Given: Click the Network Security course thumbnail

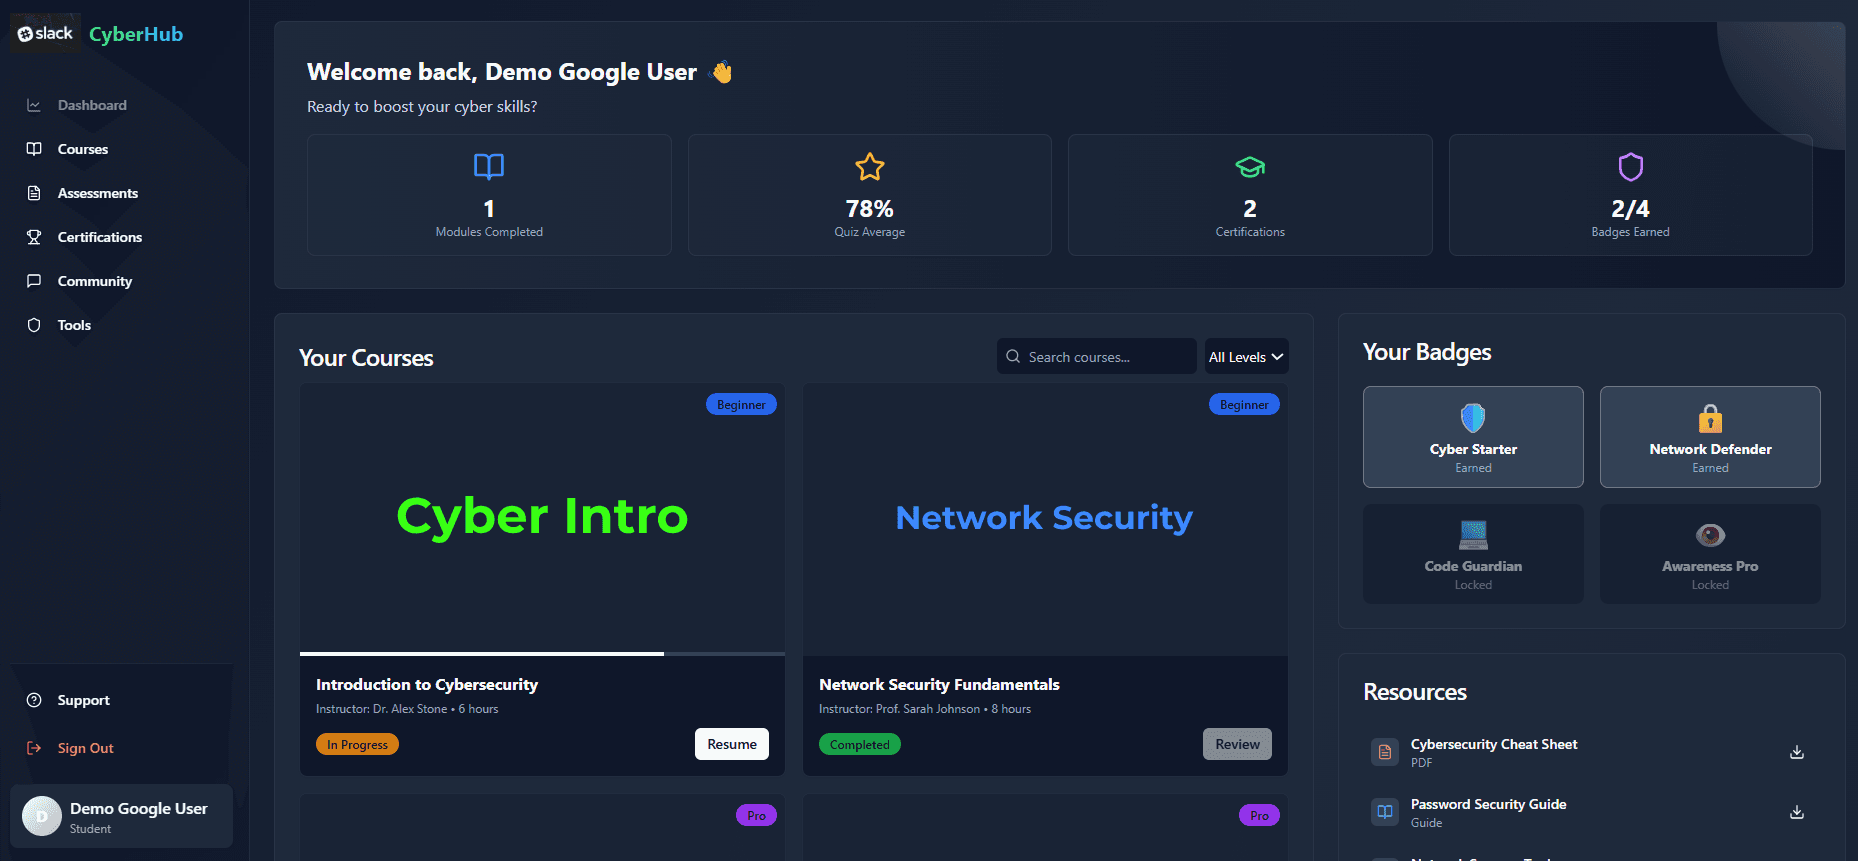Looking at the screenshot, I should click(x=1045, y=519).
